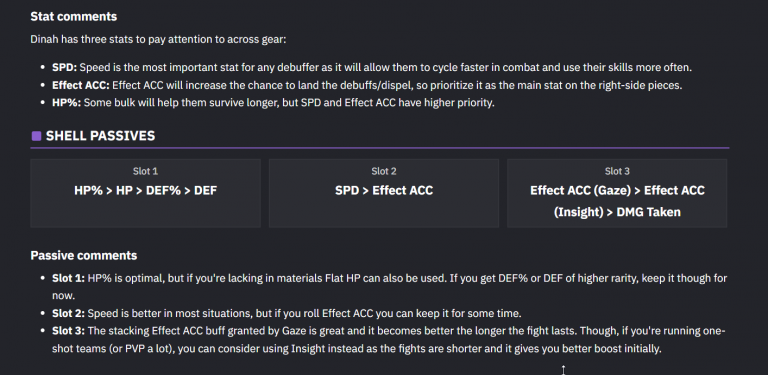Screen dimensions: 768x375
Task: Select the Slot 2 passive card
Action: coord(384,193)
